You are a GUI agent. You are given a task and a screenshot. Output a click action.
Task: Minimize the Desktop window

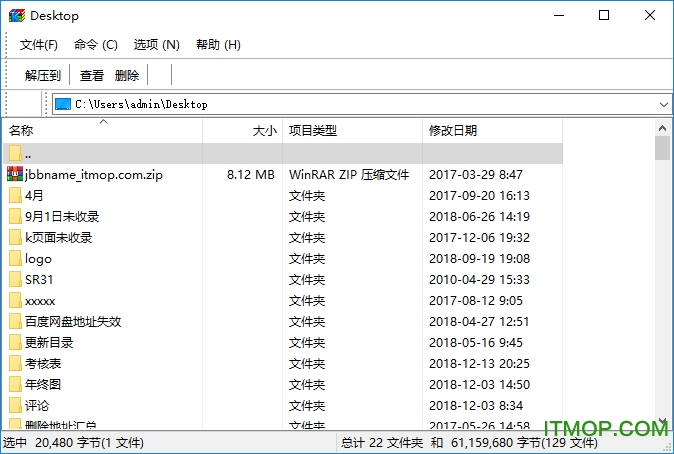(559, 15)
